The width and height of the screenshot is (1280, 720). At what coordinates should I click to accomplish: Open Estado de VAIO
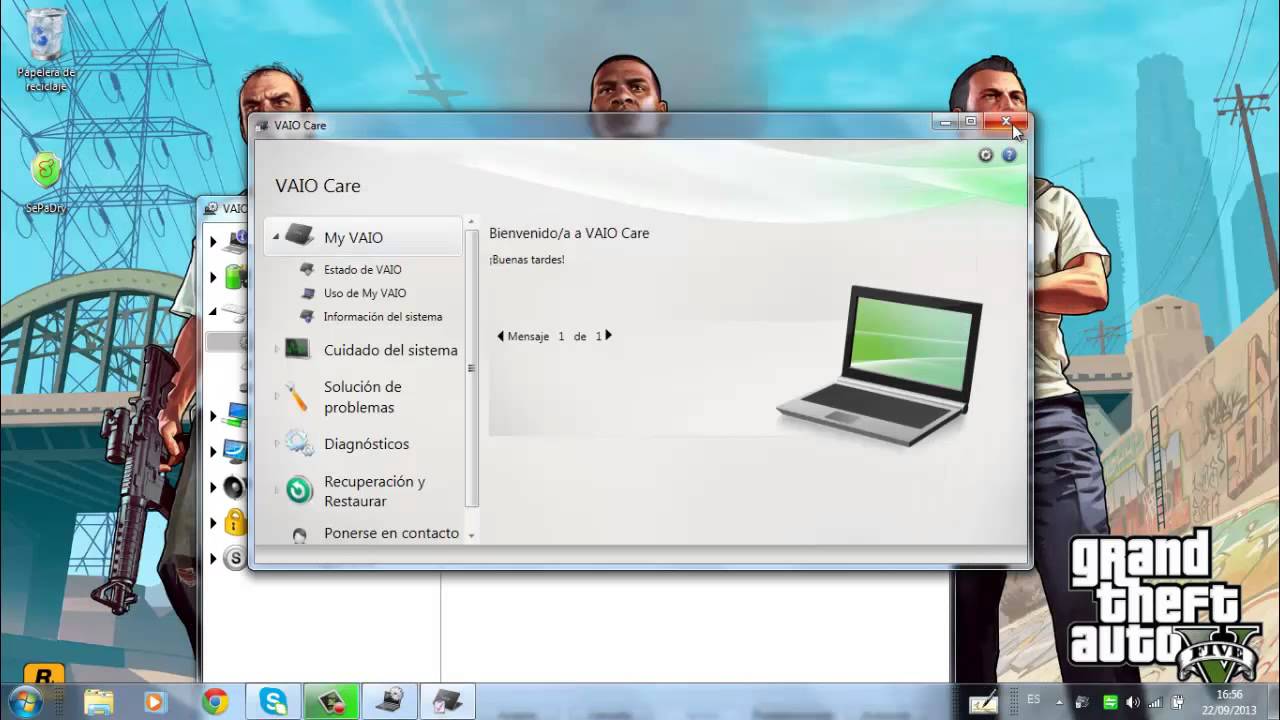363,270
